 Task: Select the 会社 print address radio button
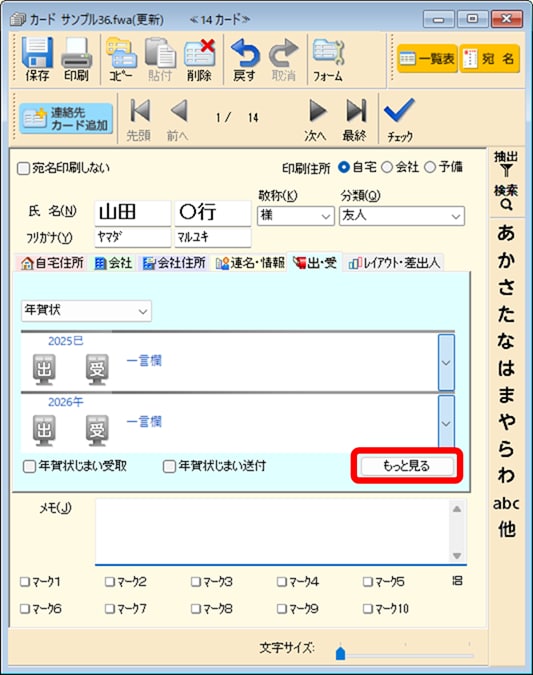(x=387, y=167)
